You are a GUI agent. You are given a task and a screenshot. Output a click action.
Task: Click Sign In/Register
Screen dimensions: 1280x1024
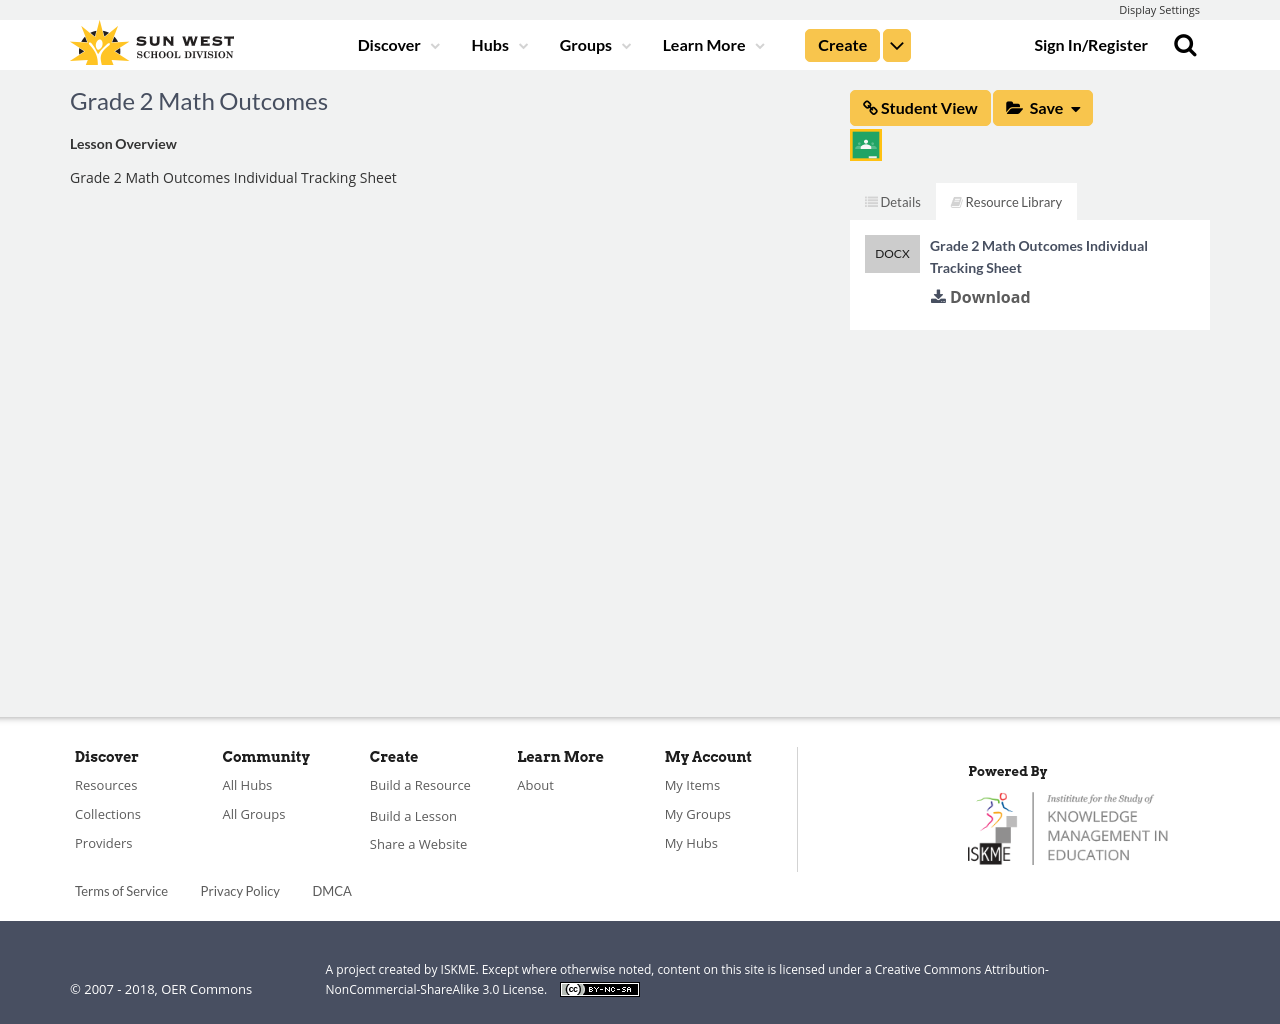(1091, 45)
